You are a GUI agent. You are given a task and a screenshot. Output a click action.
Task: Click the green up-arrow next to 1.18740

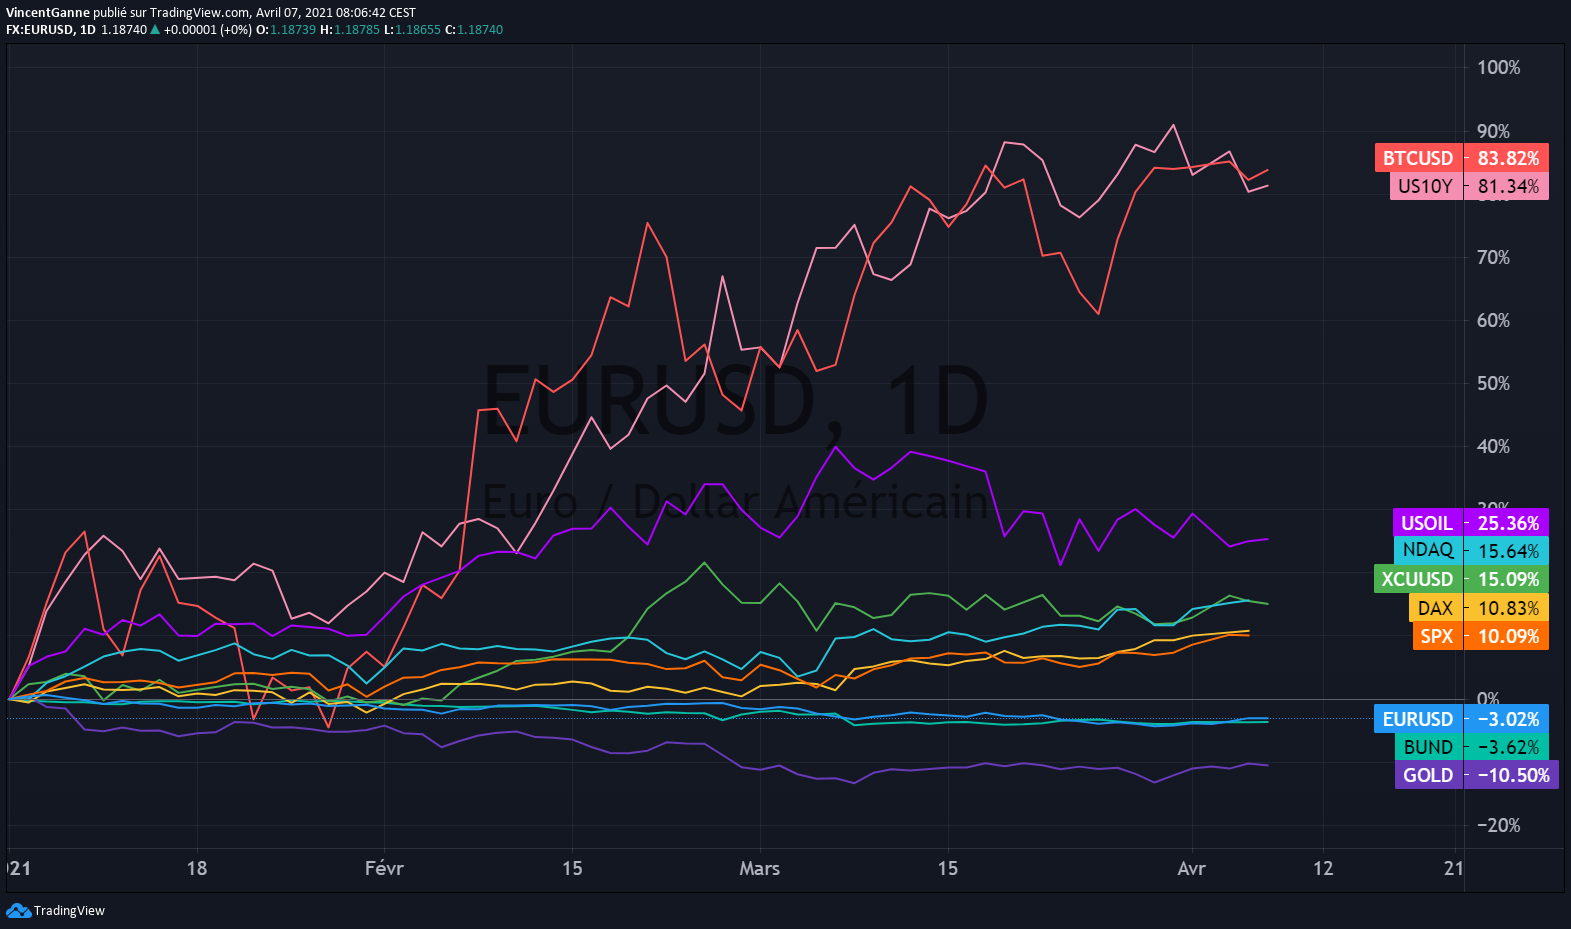coord(155,30)
